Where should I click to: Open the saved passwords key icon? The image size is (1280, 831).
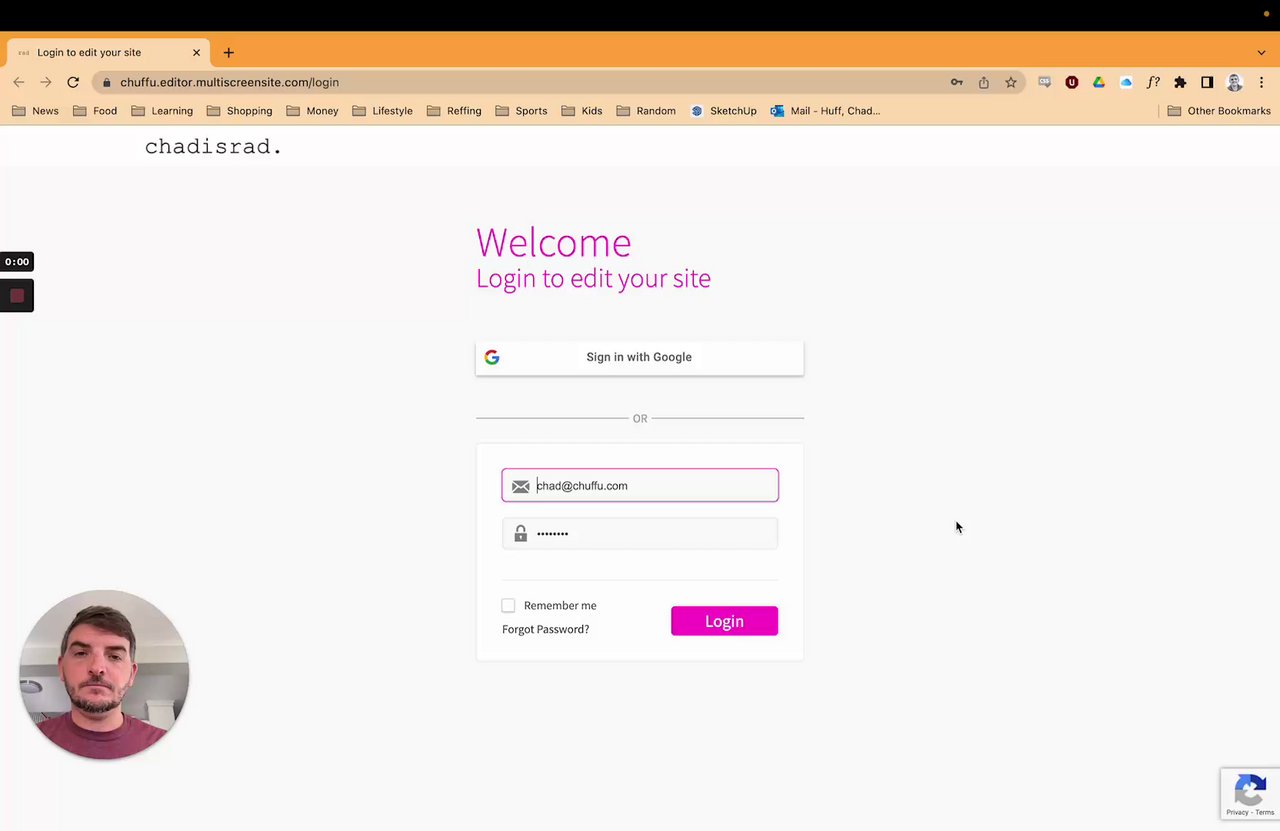pyautogui.click(x=957, y=82)
